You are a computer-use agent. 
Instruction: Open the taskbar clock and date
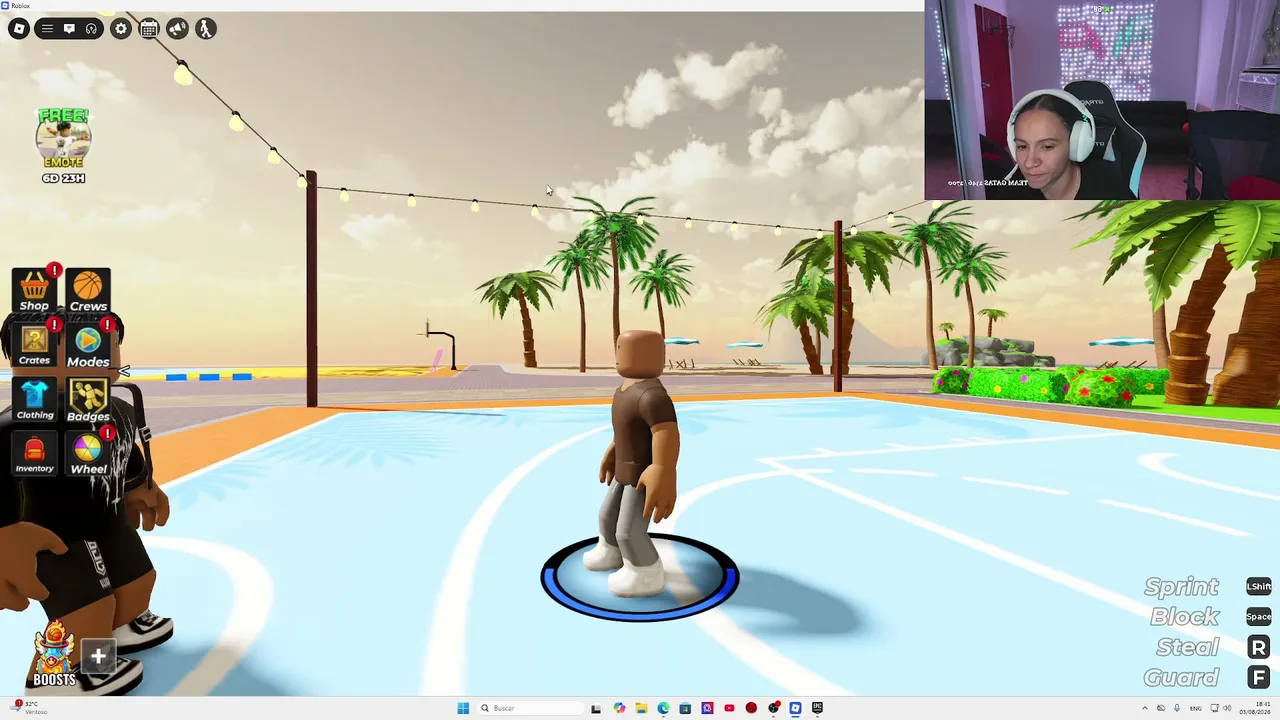coord(1255,708)
